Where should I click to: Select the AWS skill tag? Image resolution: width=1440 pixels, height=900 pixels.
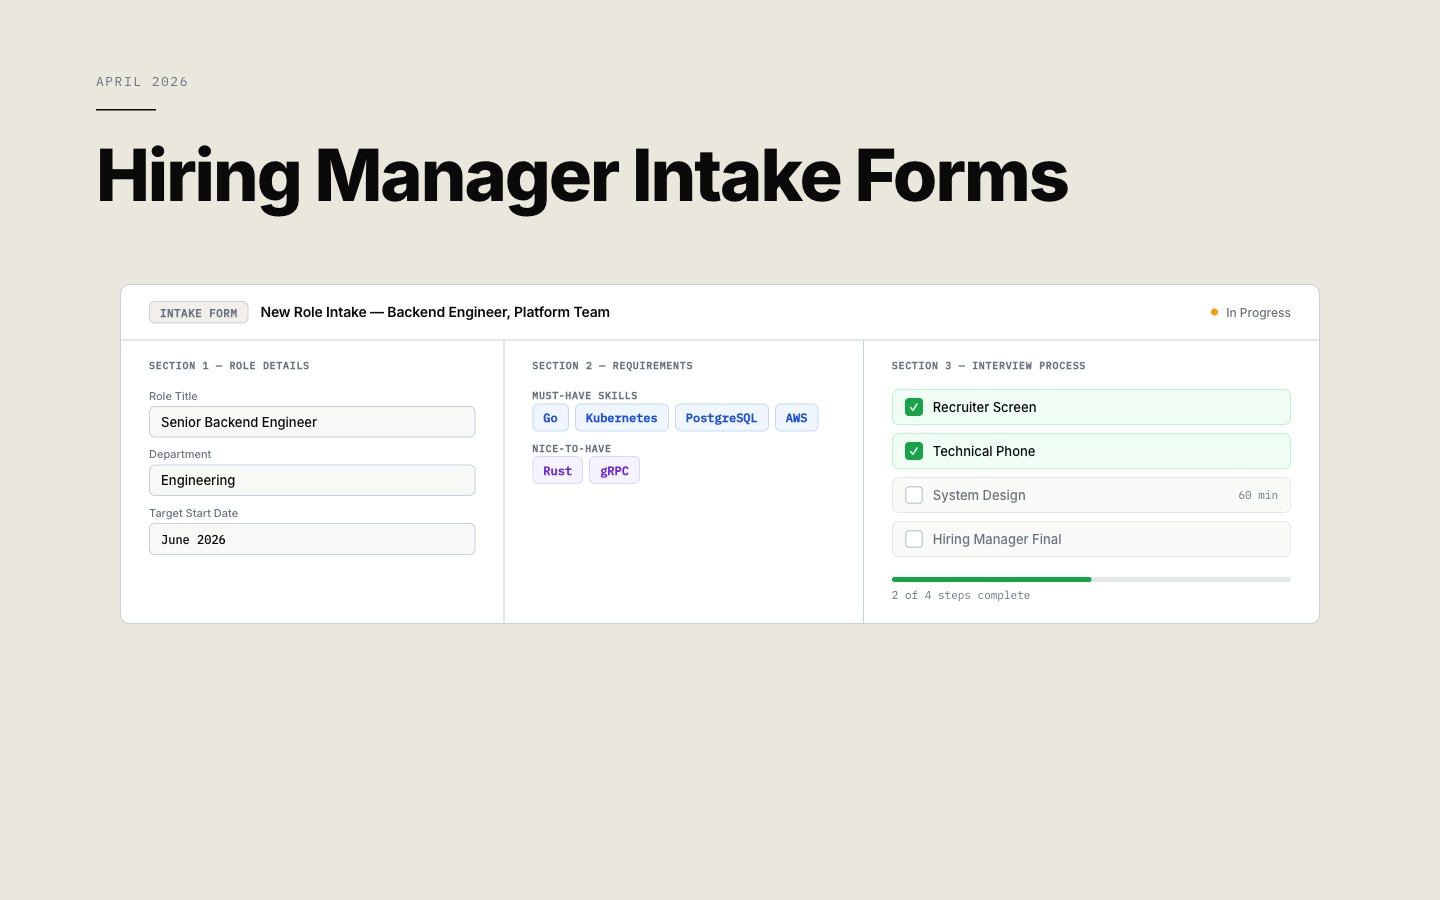pyautogui.click(x=796, y=418)
